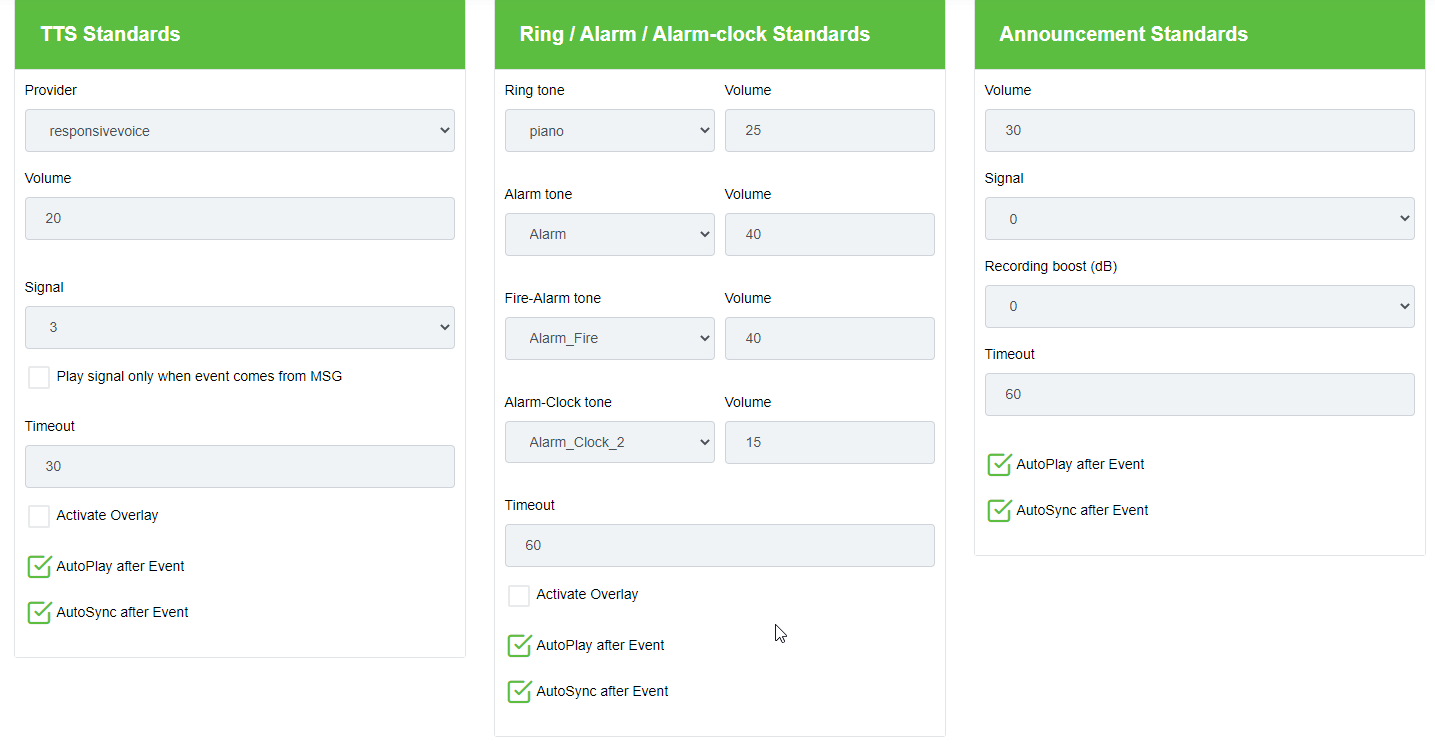The image size is (1435, 744).
Task: Expand the Ring tone dropdown
Action: tap(609, 131)
